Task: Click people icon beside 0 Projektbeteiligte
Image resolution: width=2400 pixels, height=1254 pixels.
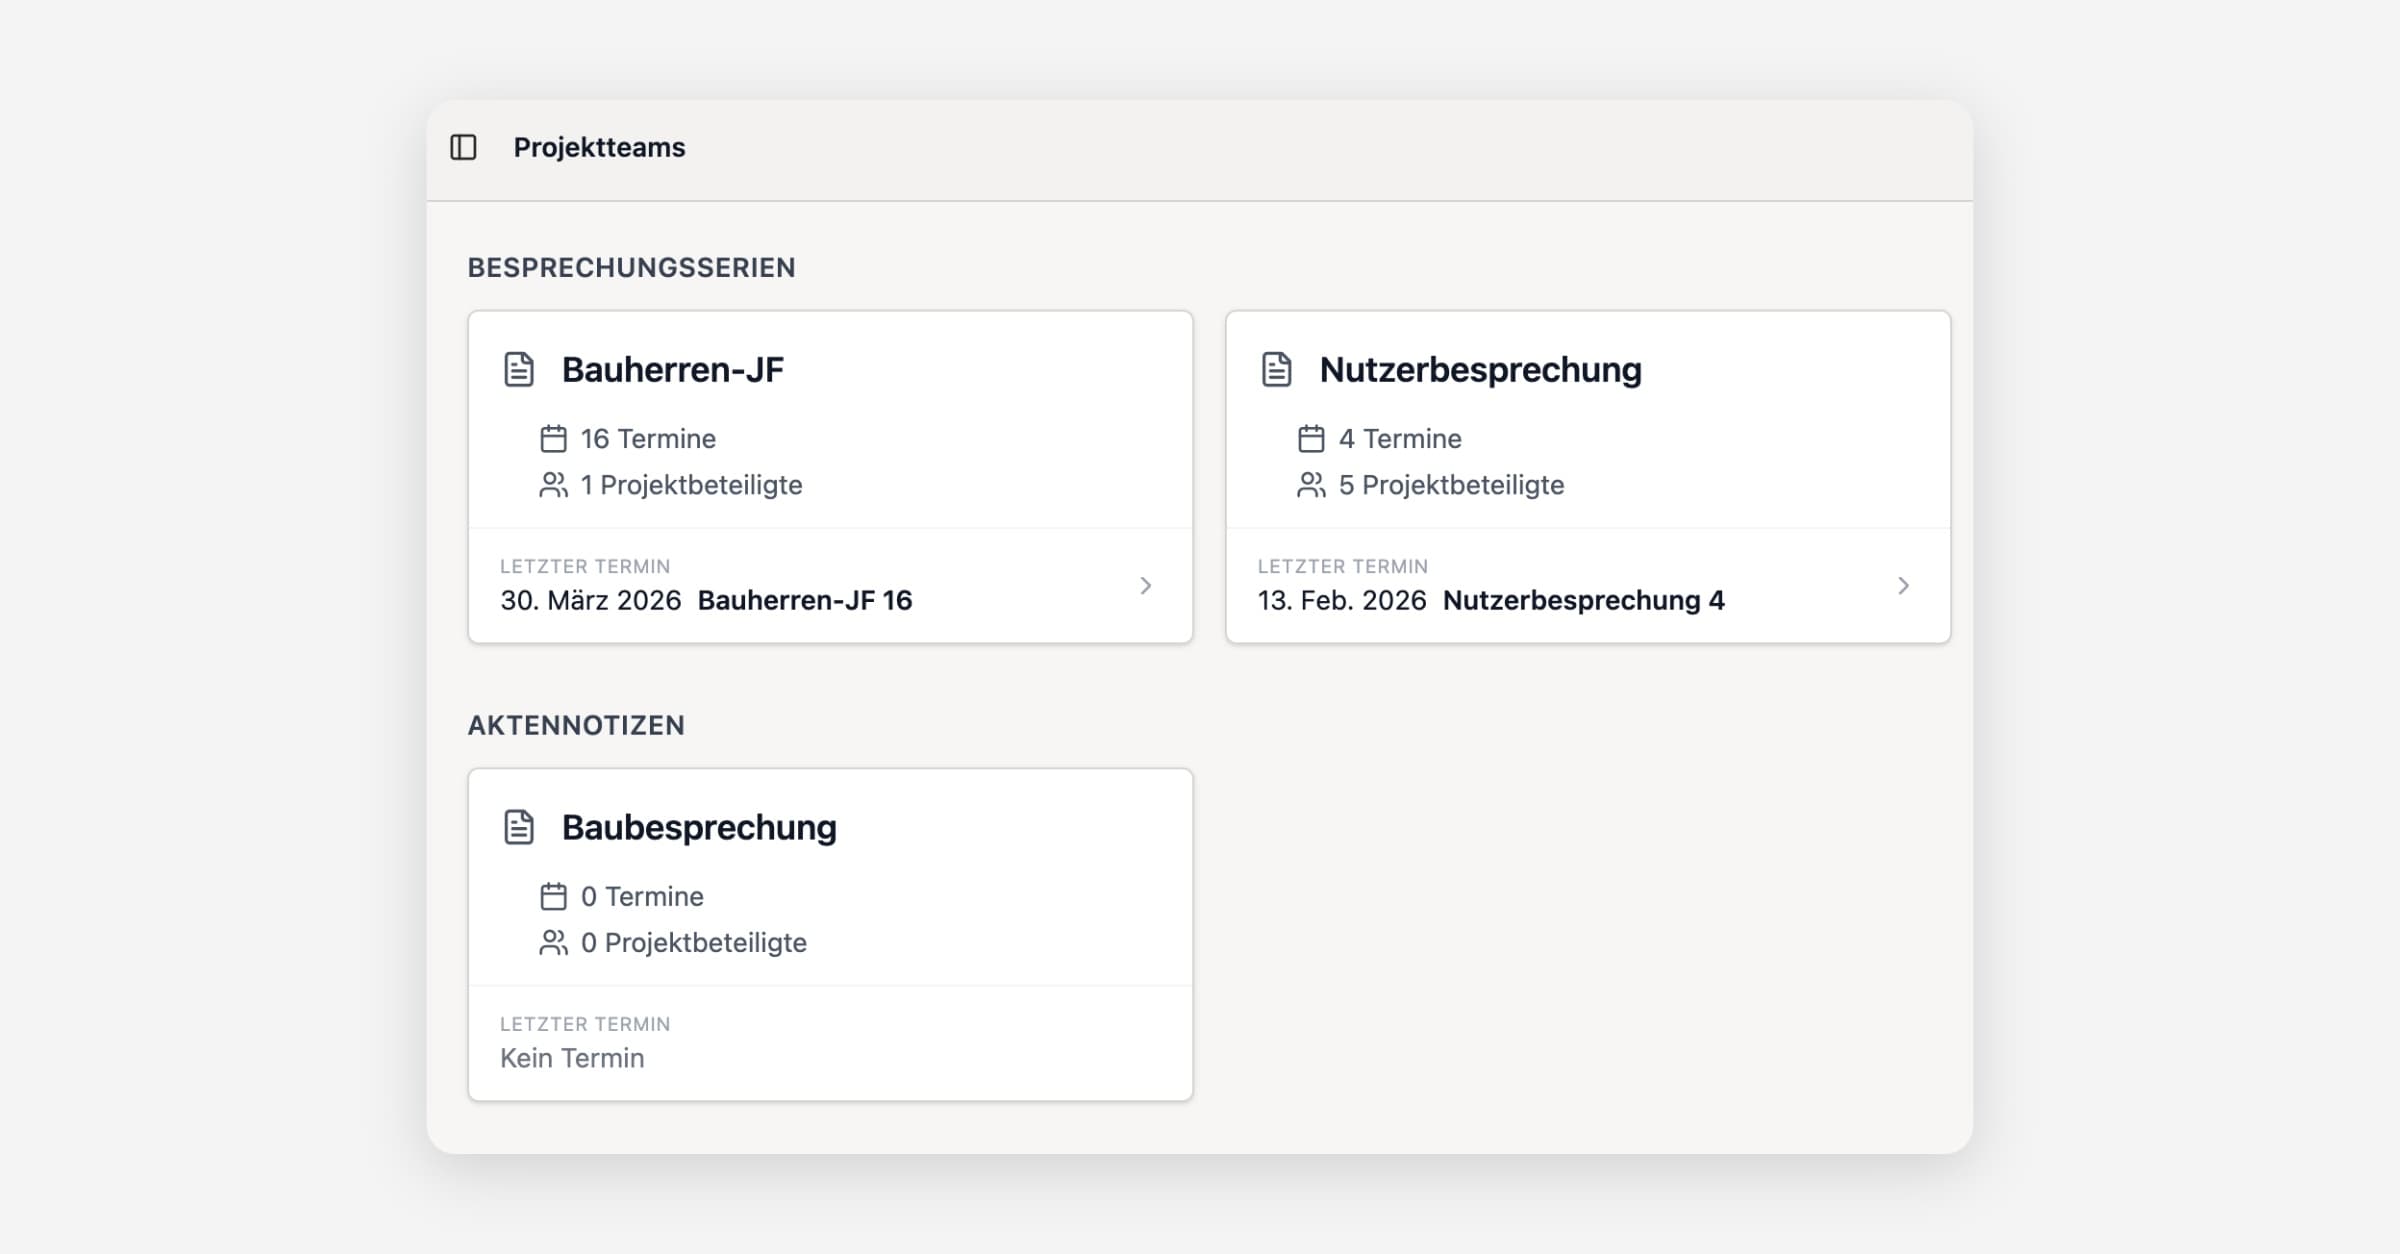Action: coord(553,943)
